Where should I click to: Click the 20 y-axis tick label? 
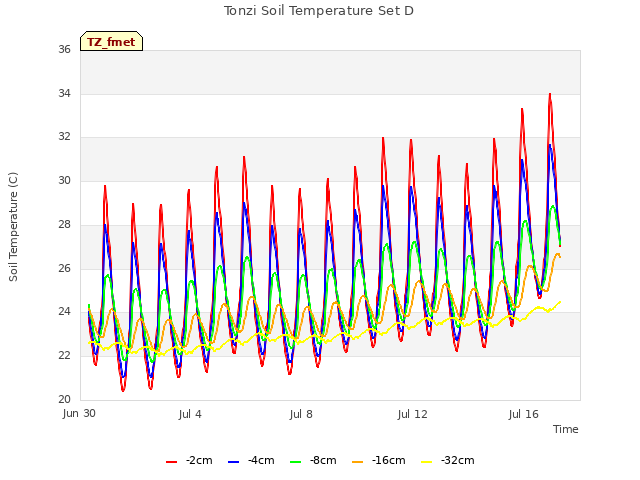click(64, 399)
